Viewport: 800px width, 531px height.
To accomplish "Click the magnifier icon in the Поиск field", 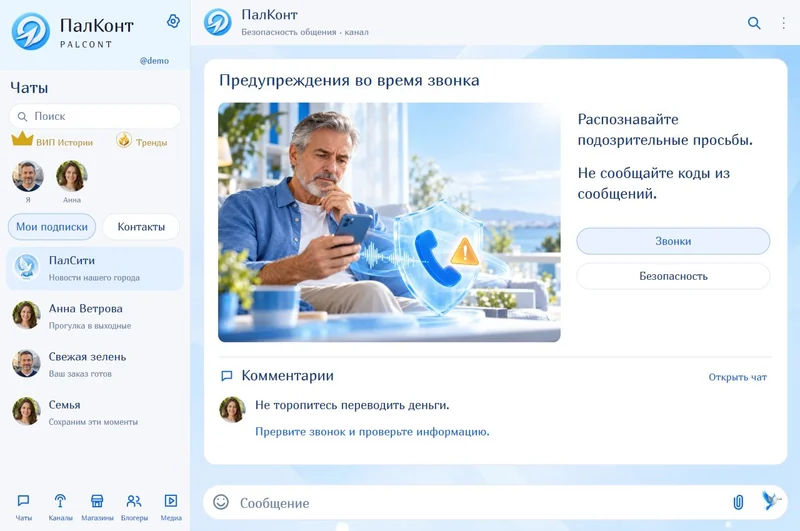I will click(x=22, y=117).
